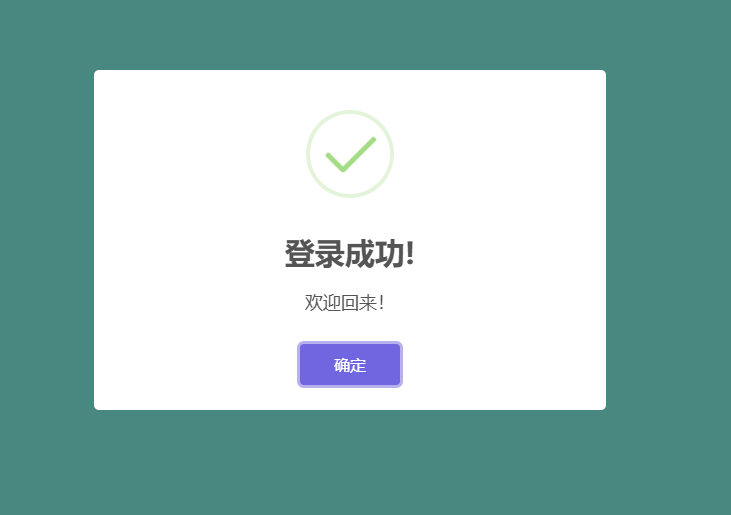Click teal overlay right of the dialog

[668, 240]
